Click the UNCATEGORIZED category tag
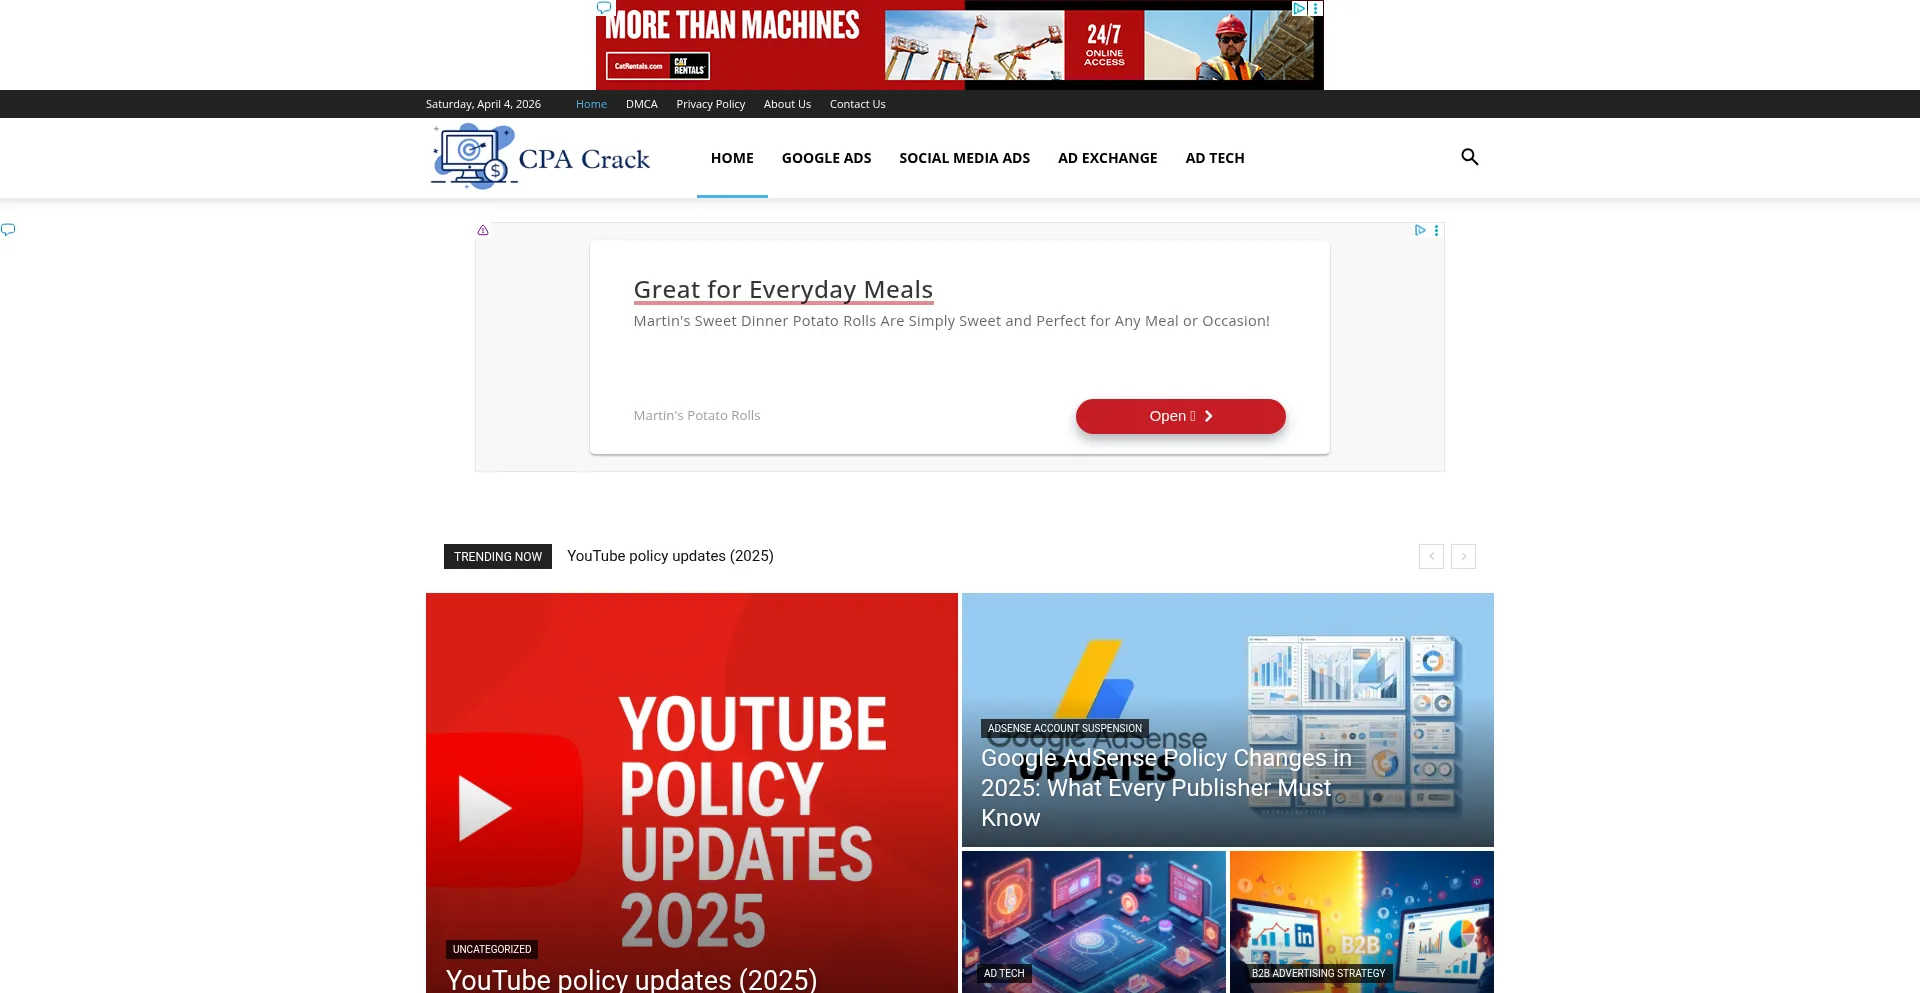The height and width of the screenshot is (993, 1920). click(492, 949)
